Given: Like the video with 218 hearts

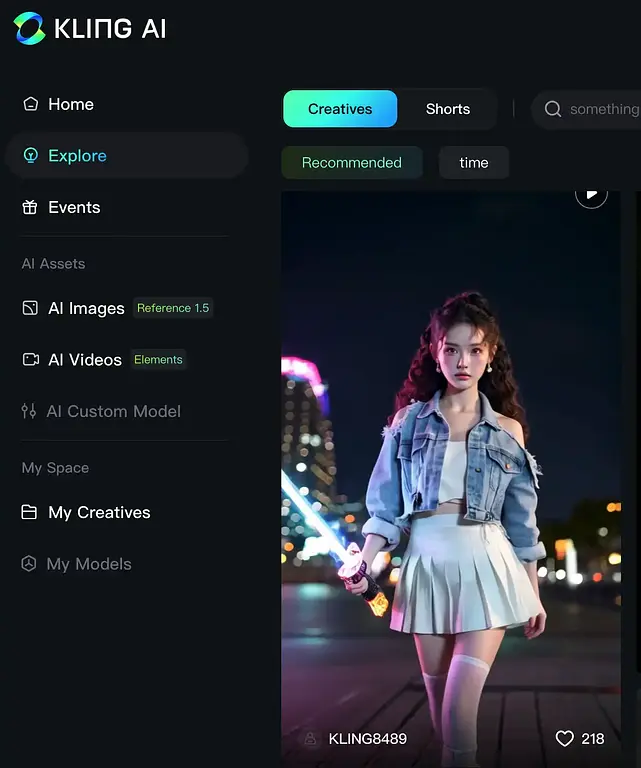Looking at the screenshot, I should pyautogui.click(x=565, y=739).
